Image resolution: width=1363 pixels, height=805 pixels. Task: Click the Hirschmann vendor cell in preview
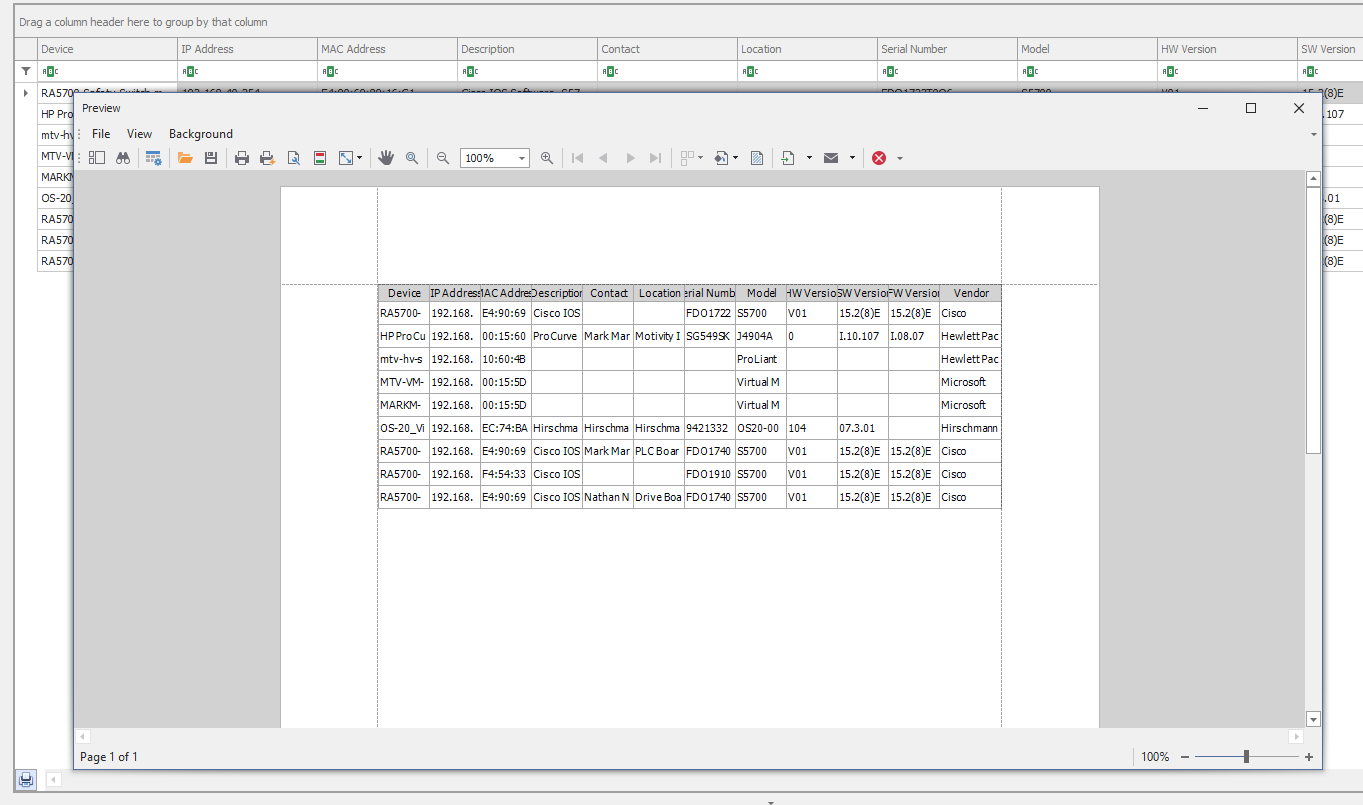click(970, 428)
